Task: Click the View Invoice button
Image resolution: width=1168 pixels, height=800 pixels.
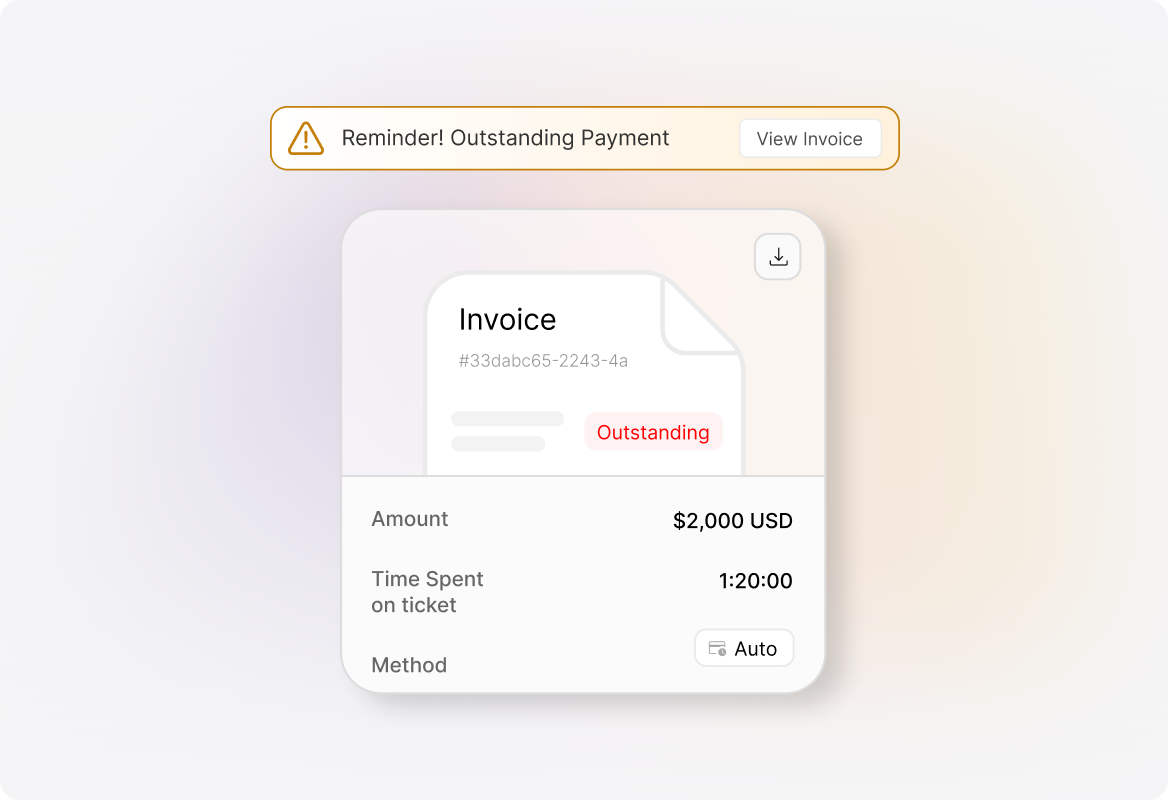Action: 809,138
